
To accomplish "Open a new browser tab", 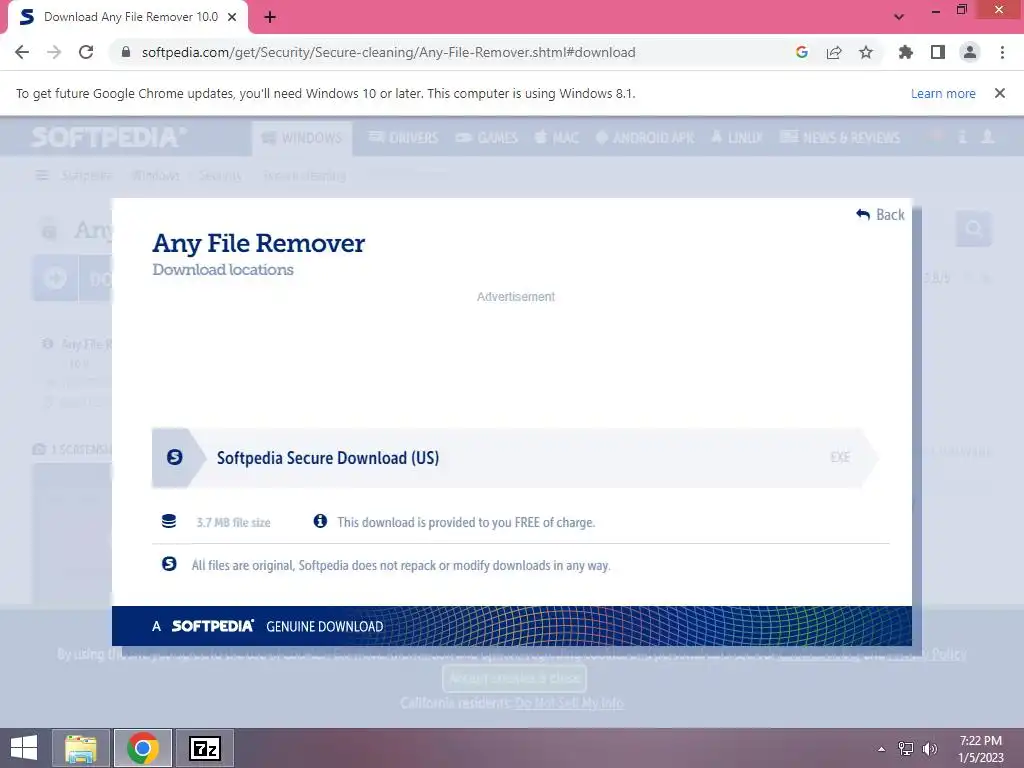I will pos(270,17).
